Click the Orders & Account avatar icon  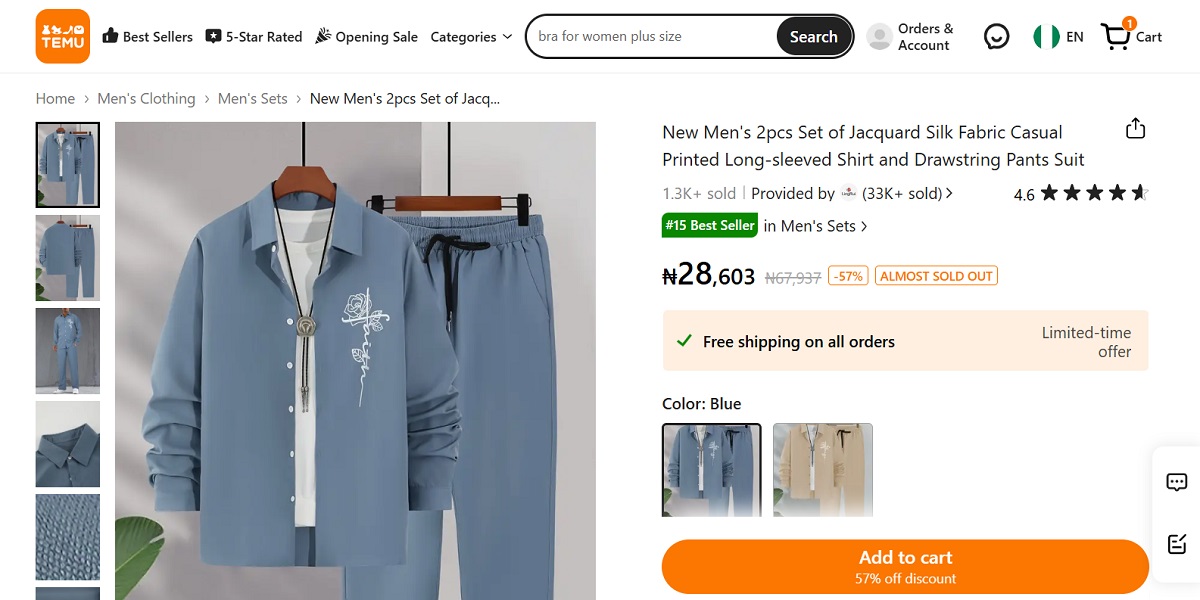pyautogui.click(x=879, y=37)
